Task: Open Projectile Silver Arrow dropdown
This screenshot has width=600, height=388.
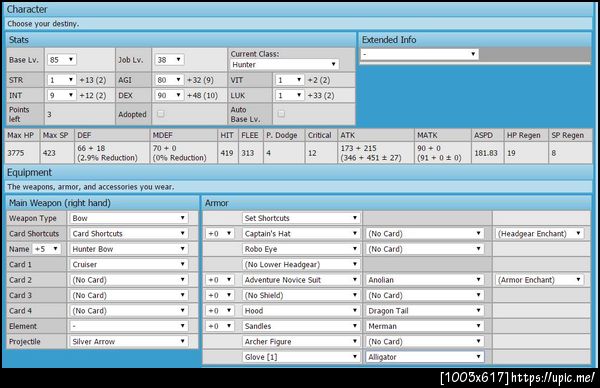Action: [129, 341]
